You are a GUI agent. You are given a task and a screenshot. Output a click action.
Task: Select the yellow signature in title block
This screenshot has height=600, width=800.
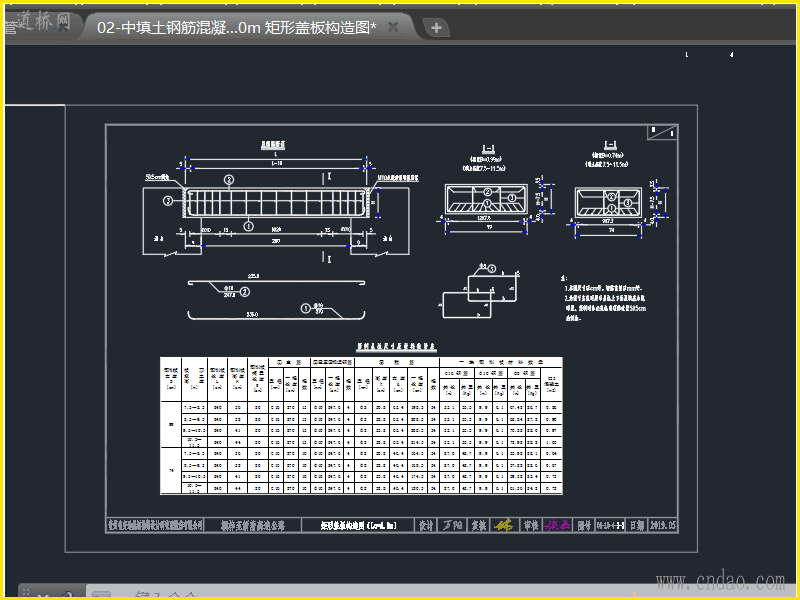(504, 524)
